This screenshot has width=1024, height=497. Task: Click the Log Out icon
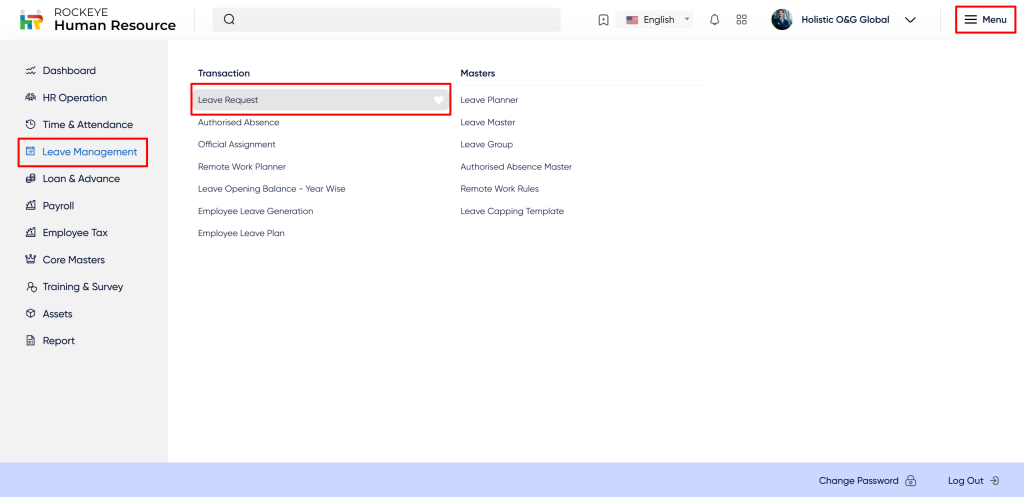tap(994, 481)
